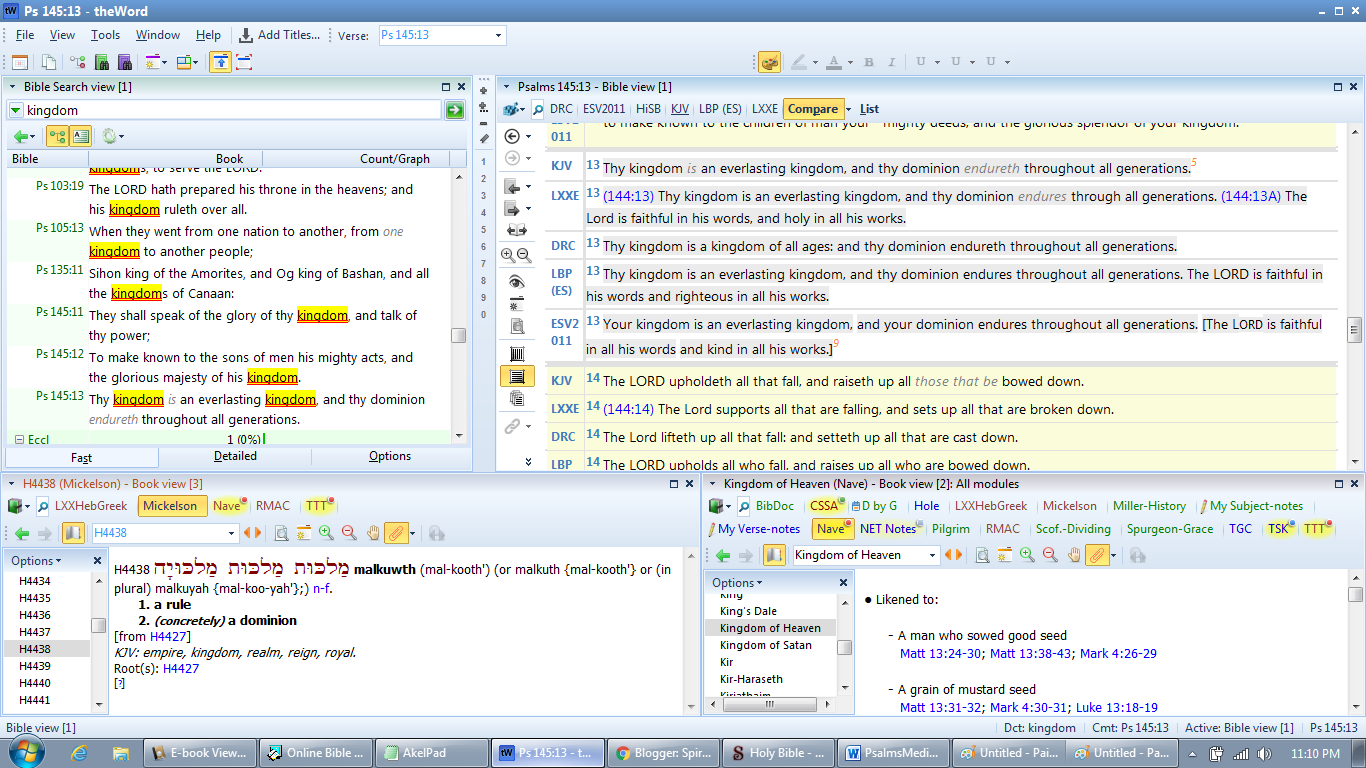Follow the H4427 Root(s) link
This screenshot has width=1366, height=768.
[x=181, y=668]
